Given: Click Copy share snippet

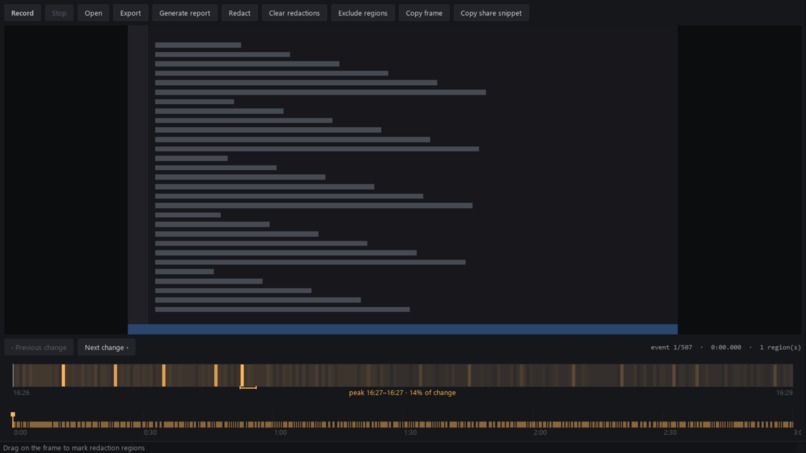Looking at the screenshot, I should (x=491, y=13).
